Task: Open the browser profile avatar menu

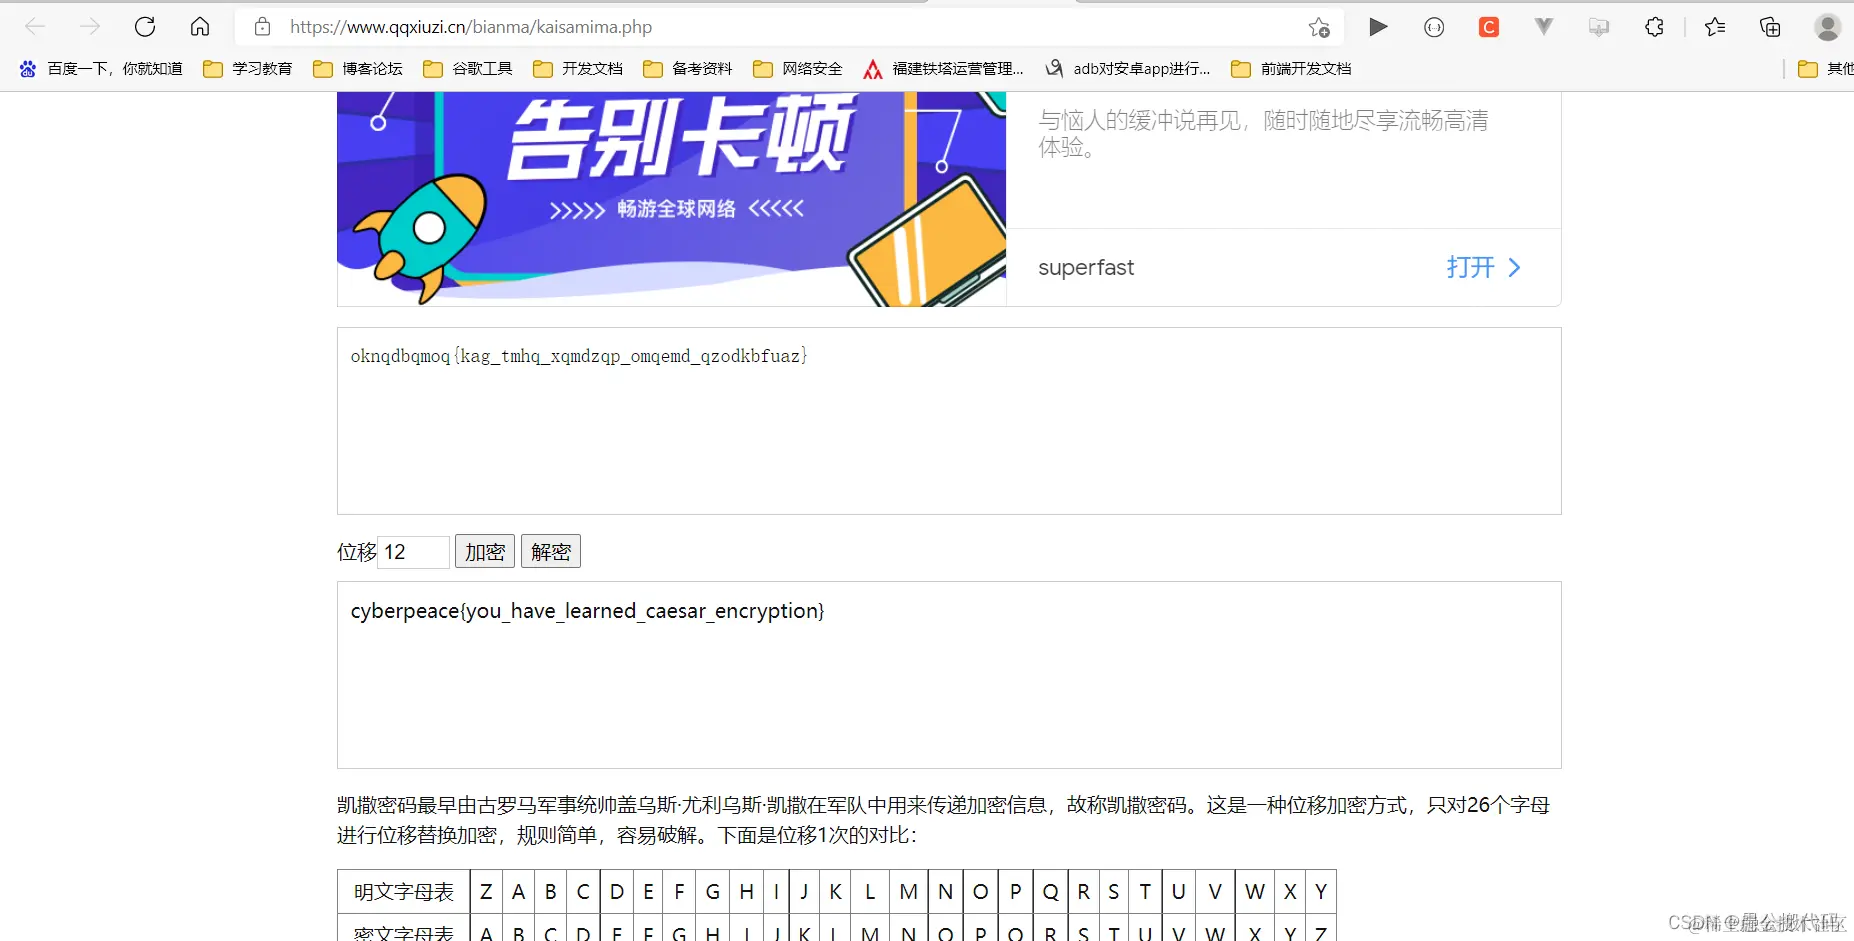Action: pyautogui.click(x=1828, y=27)
